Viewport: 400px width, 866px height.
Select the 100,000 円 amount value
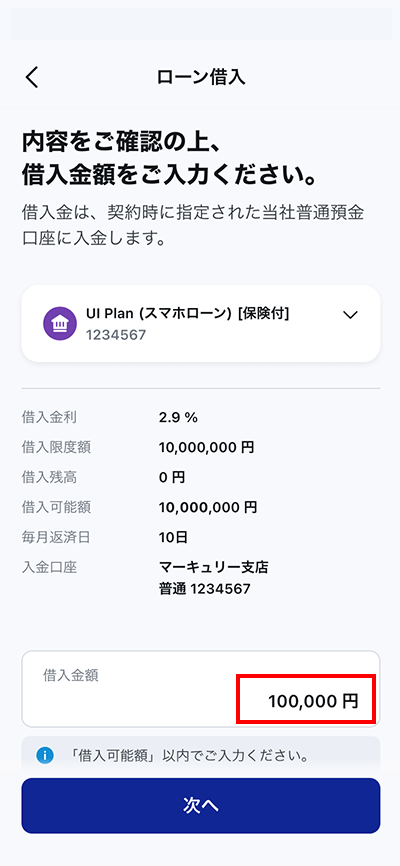point(313,701)
